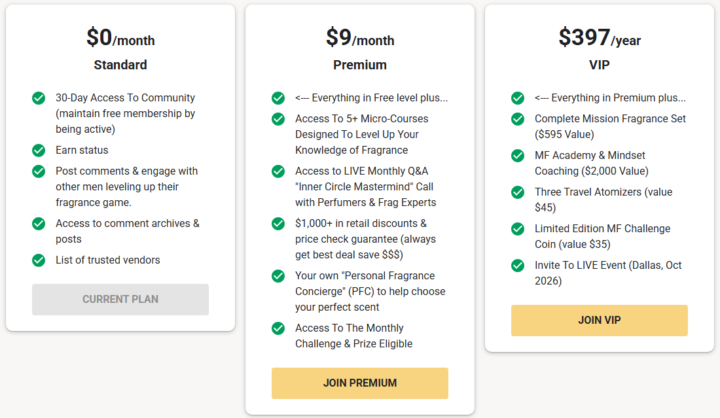
Task: Click the green check next to Earn status
Action: coord(39,150)
